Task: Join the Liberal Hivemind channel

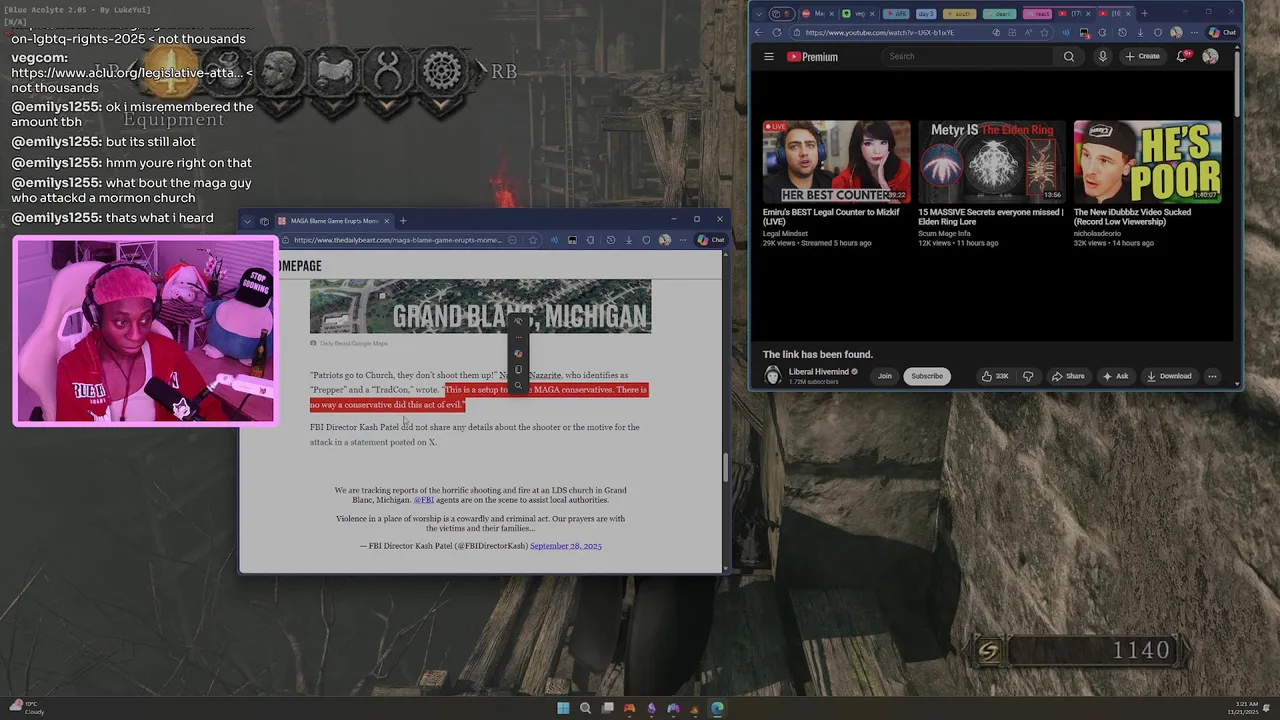Action: (884, 376)
